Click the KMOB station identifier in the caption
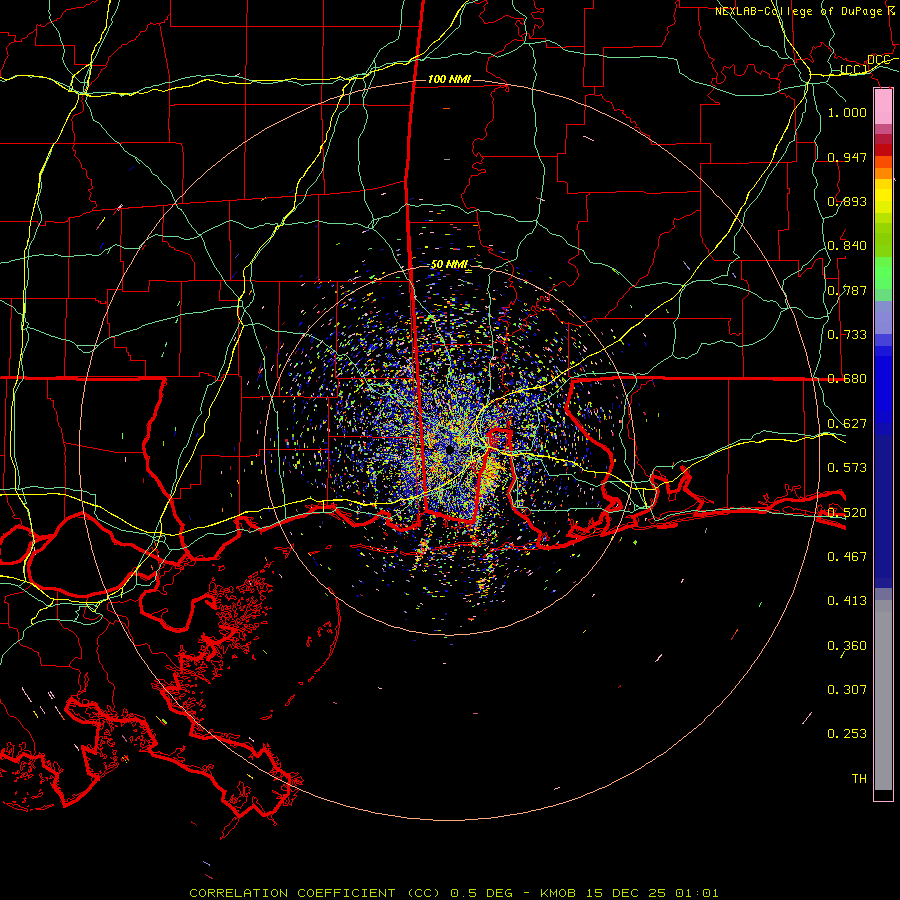The image size is (900, 900). tap(557, 893)
